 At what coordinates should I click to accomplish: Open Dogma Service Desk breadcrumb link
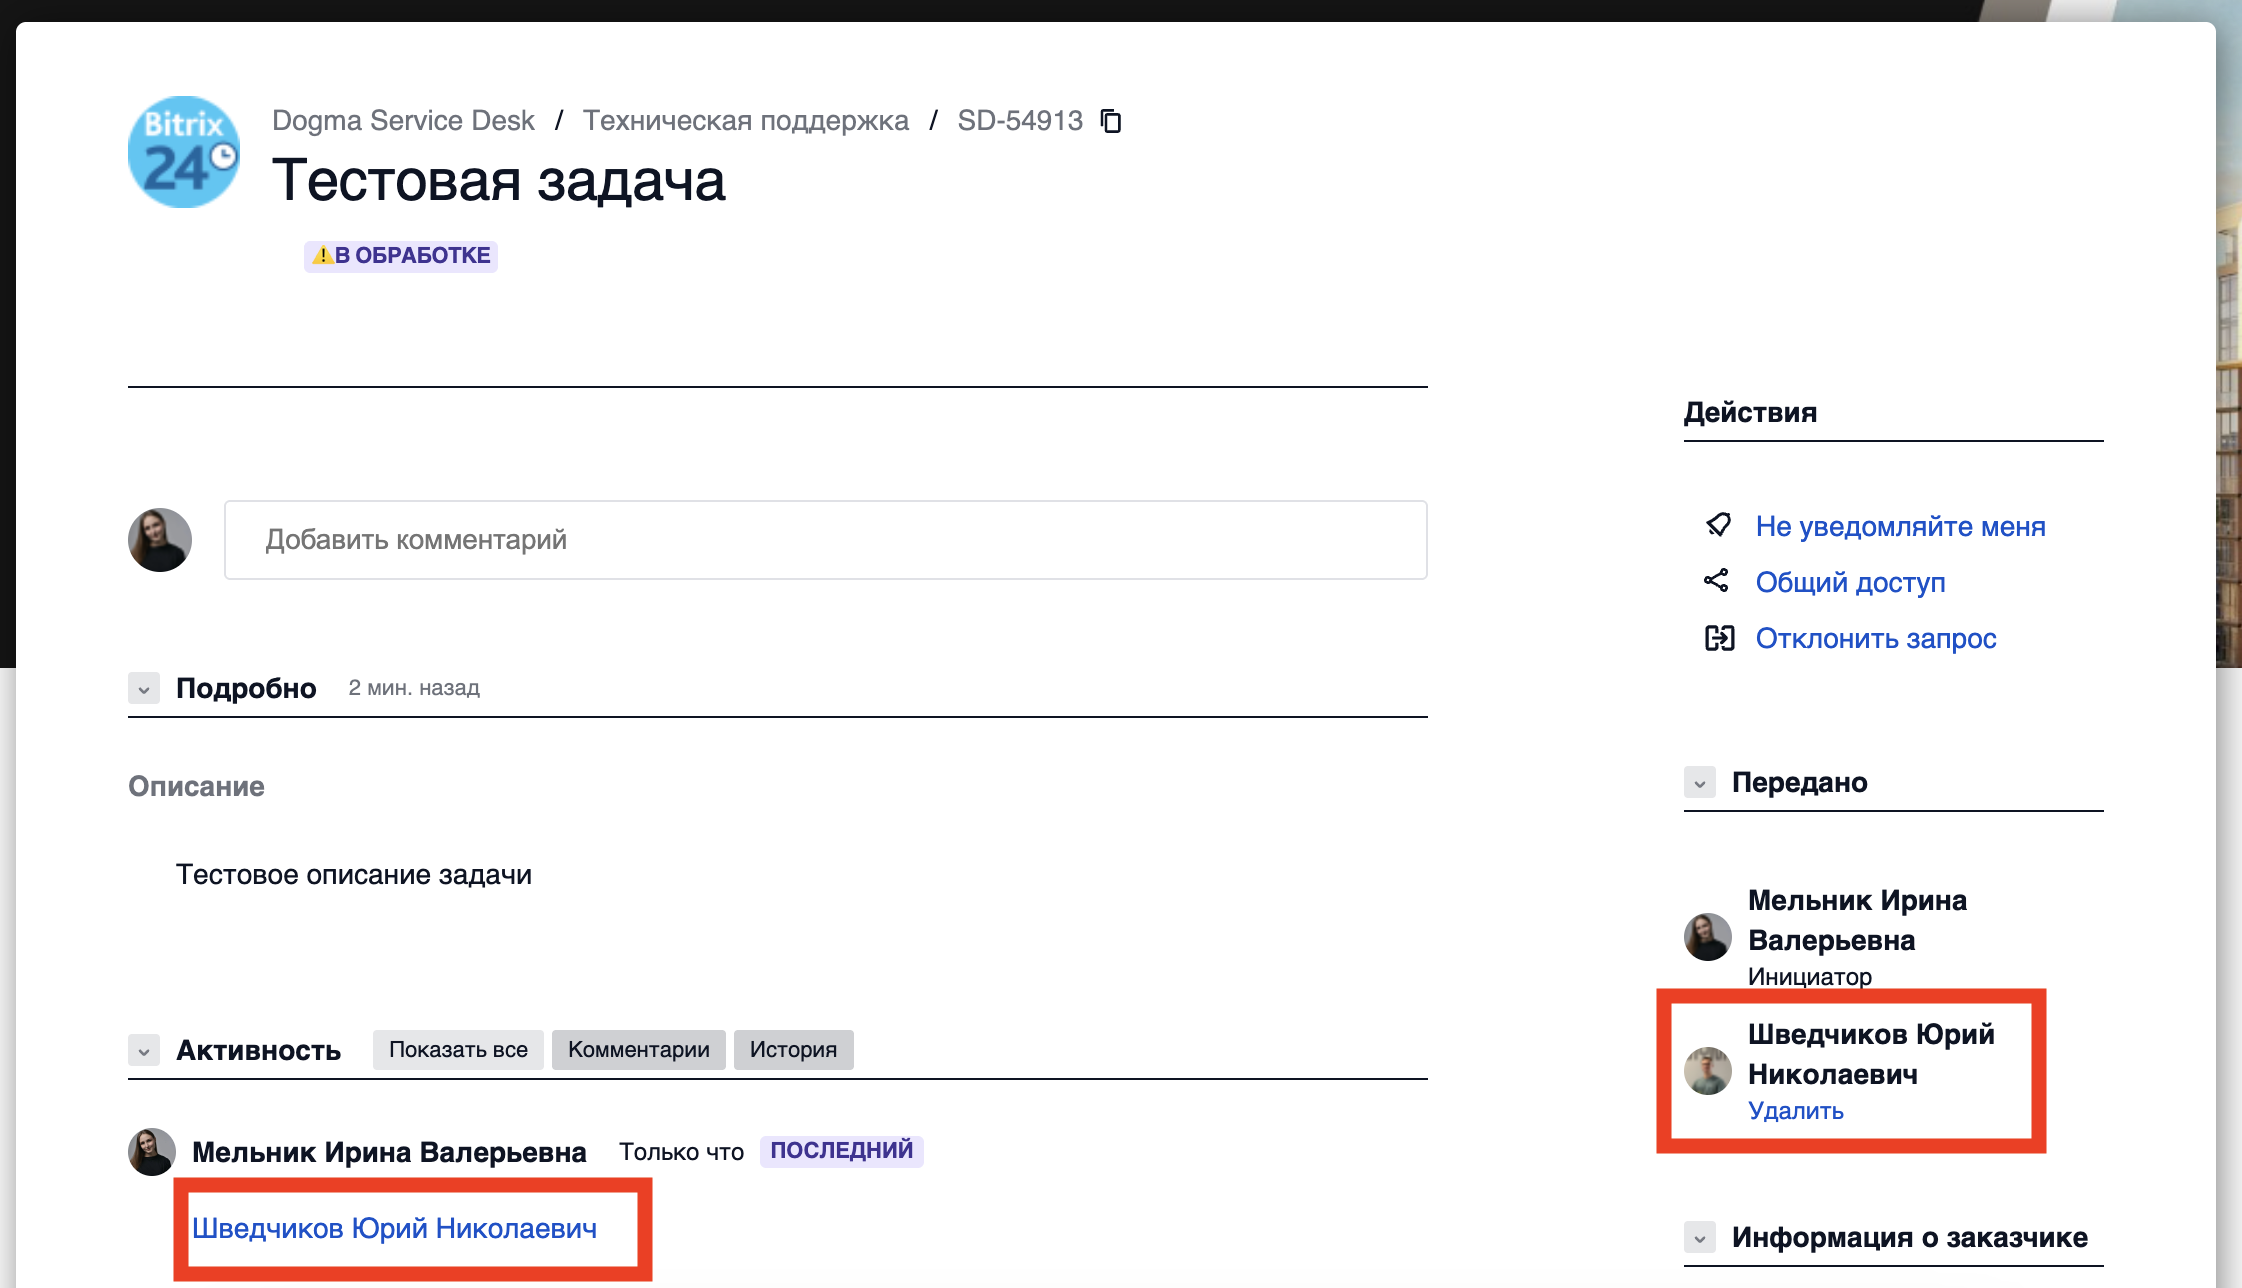[x=403, y=121]
